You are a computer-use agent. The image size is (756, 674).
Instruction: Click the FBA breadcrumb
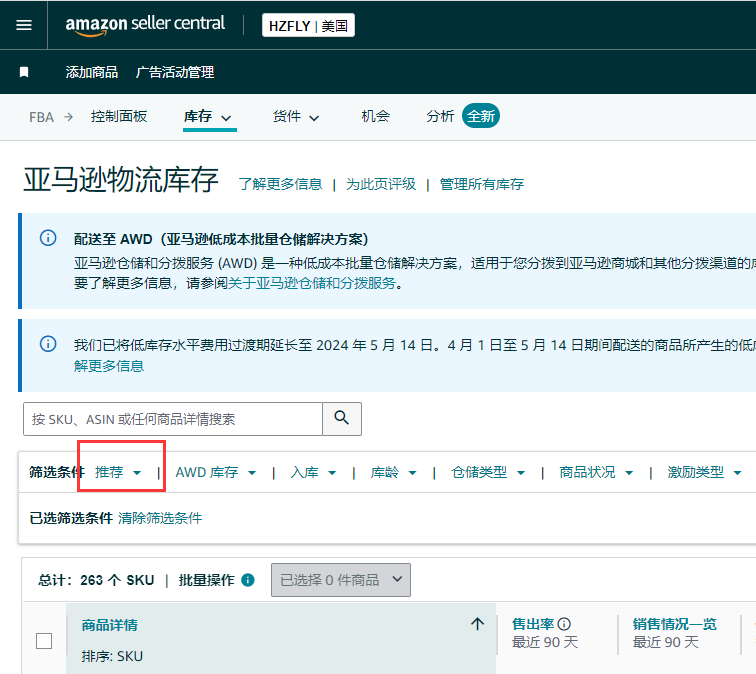(x=41, y=117)
